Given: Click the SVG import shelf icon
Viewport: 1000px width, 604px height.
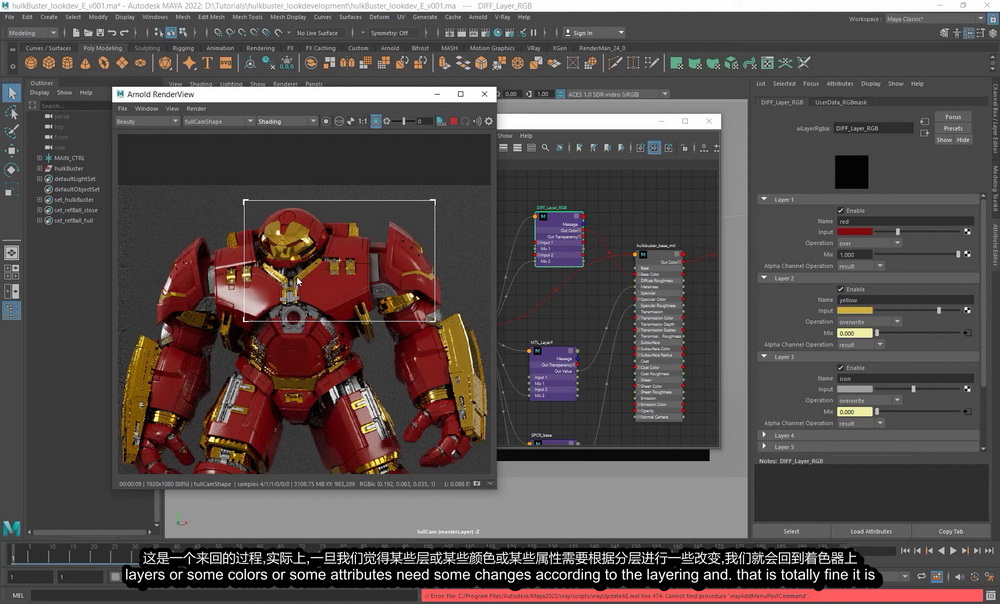Looking at the screenshot, I should click(226, 63).
